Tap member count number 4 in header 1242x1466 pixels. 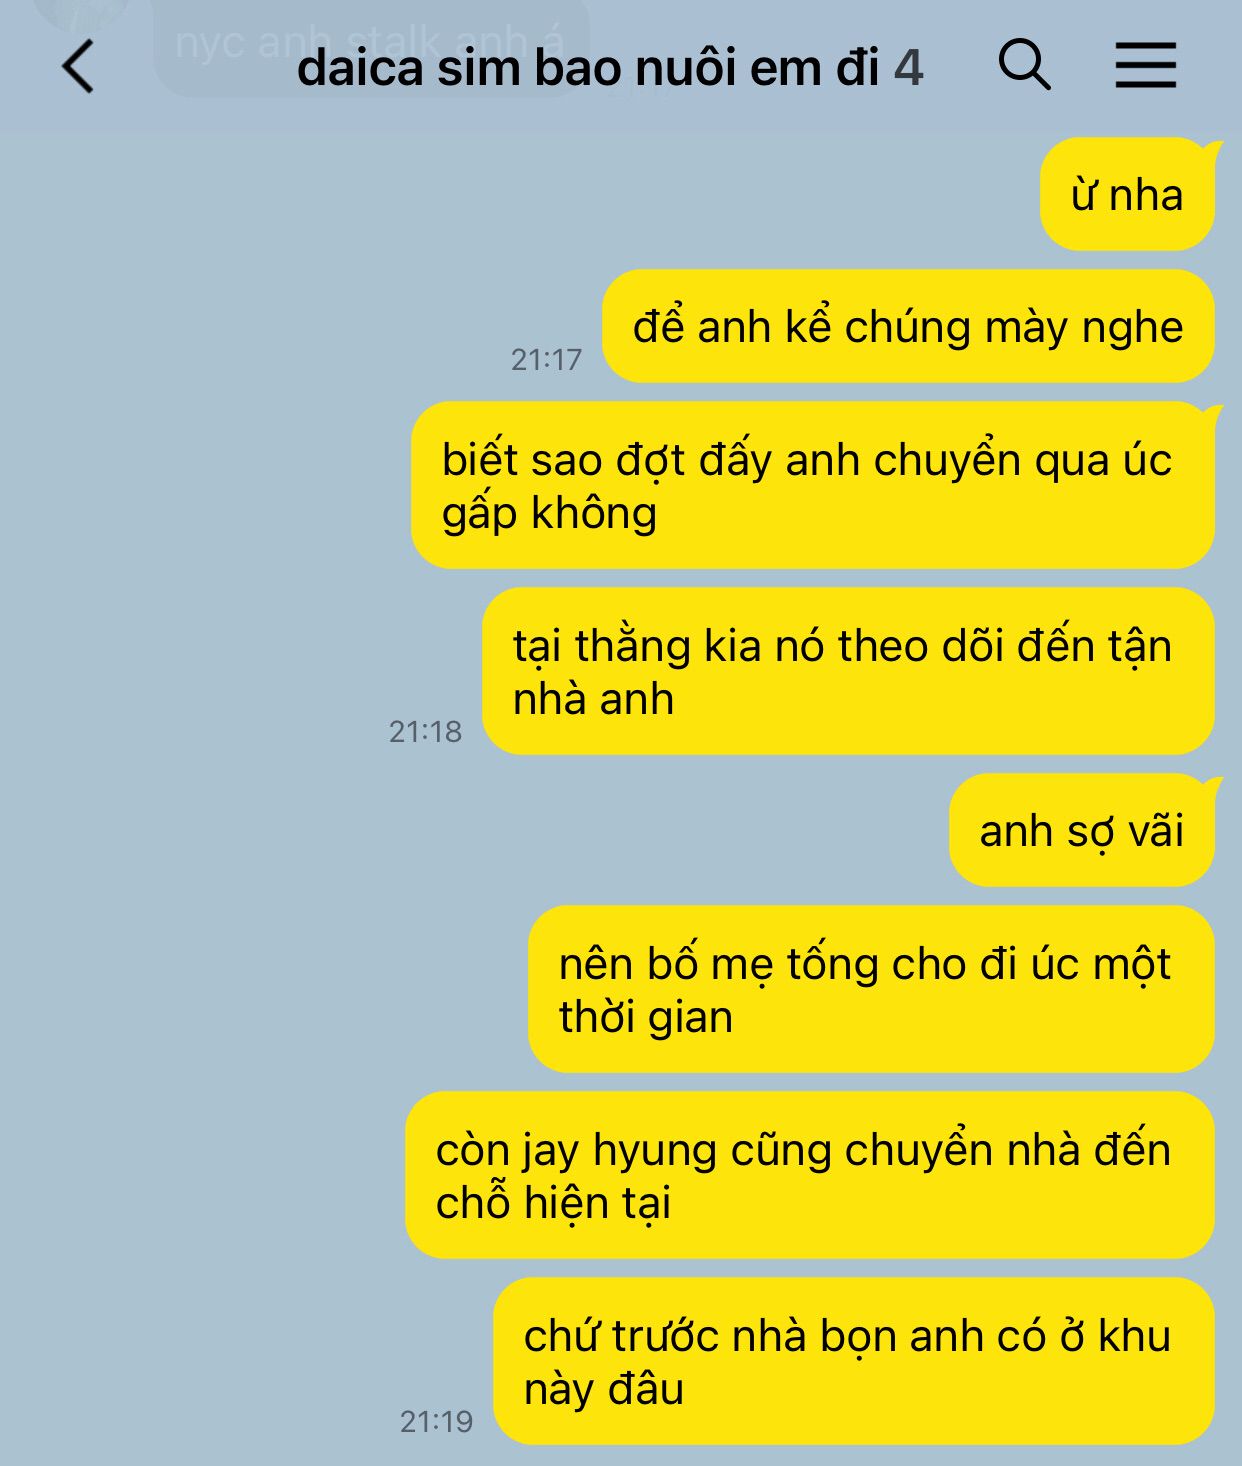point(908,68)
